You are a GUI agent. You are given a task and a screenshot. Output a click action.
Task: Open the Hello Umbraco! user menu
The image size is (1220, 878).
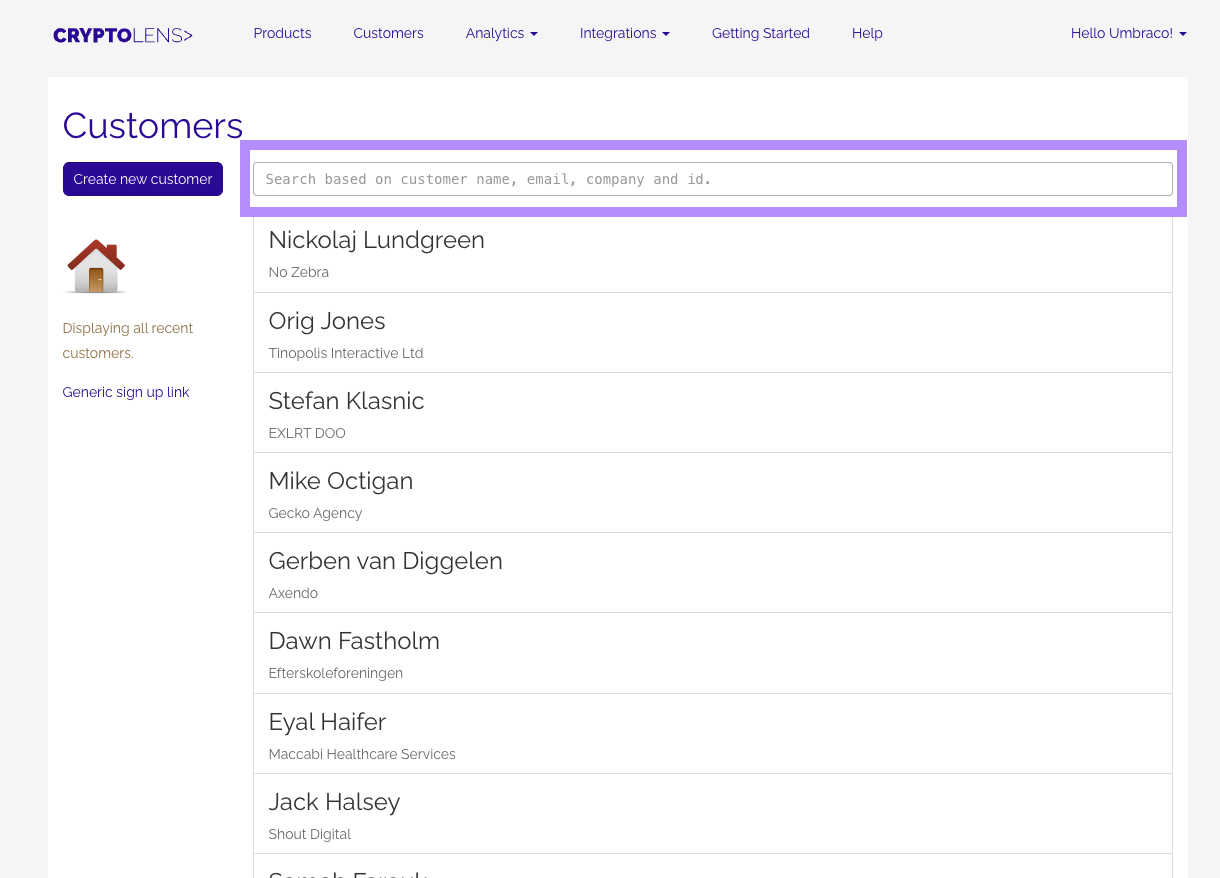pos(1128,33)
